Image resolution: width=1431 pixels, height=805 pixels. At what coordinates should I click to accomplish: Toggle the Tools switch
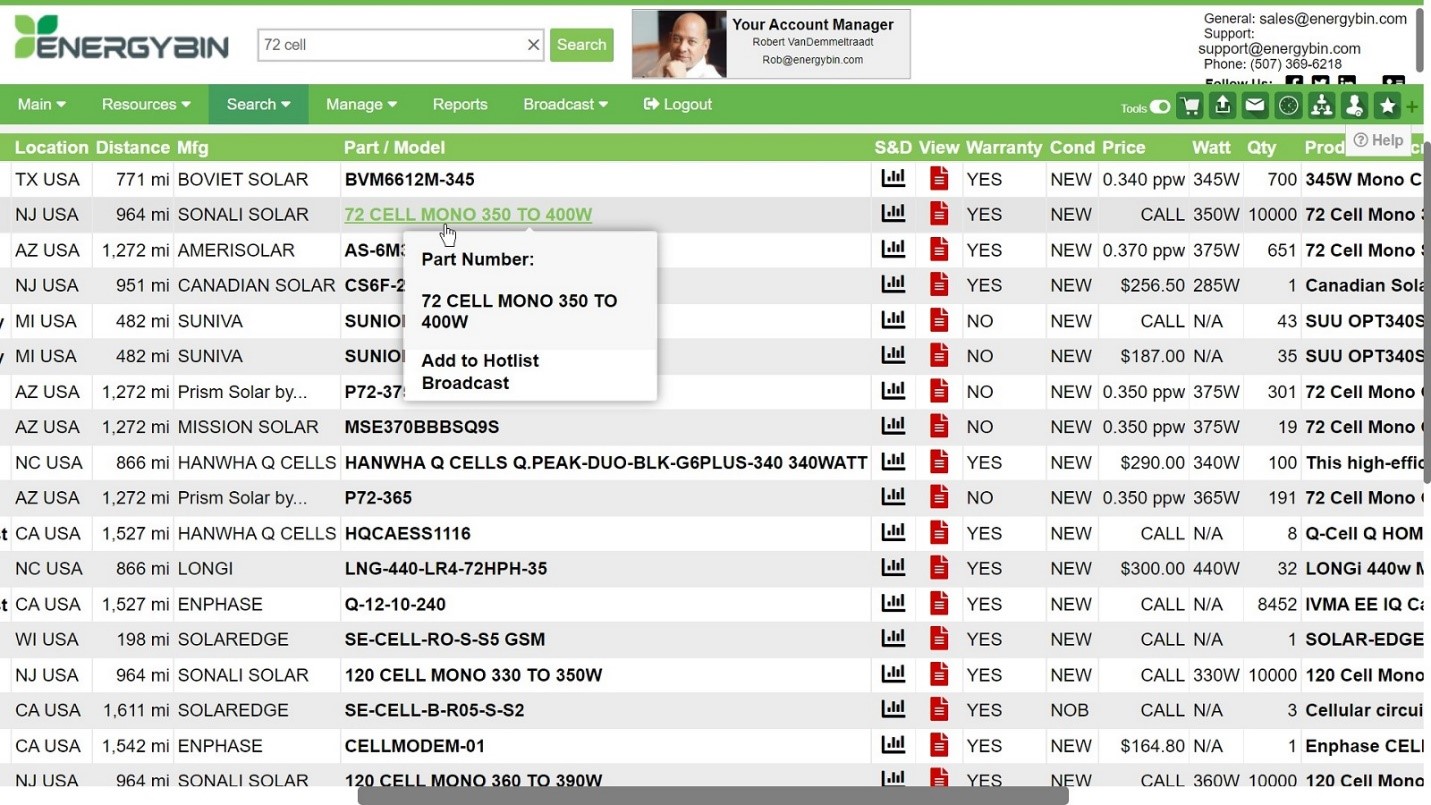click(1159, 107)
